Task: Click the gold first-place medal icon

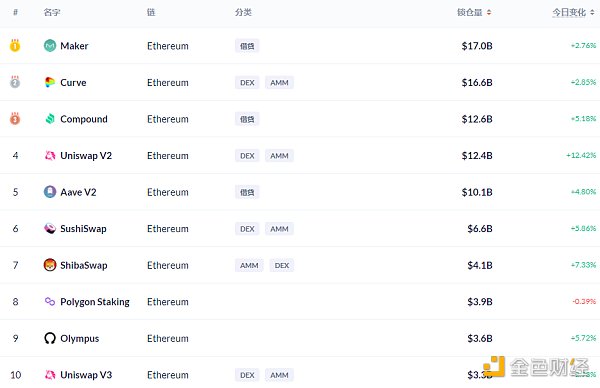Action: [x=15, y=45]
